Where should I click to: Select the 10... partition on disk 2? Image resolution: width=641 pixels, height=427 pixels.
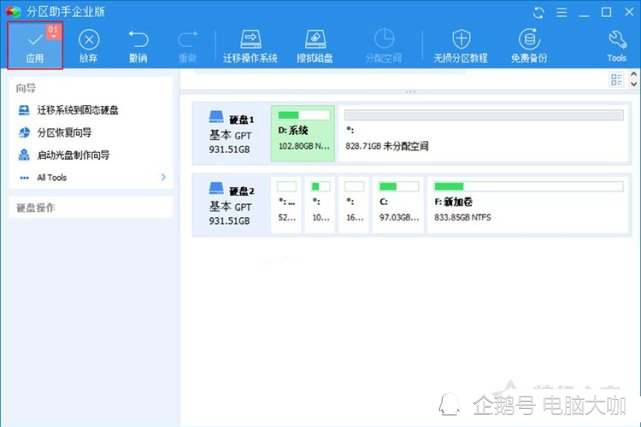[320, 205]
